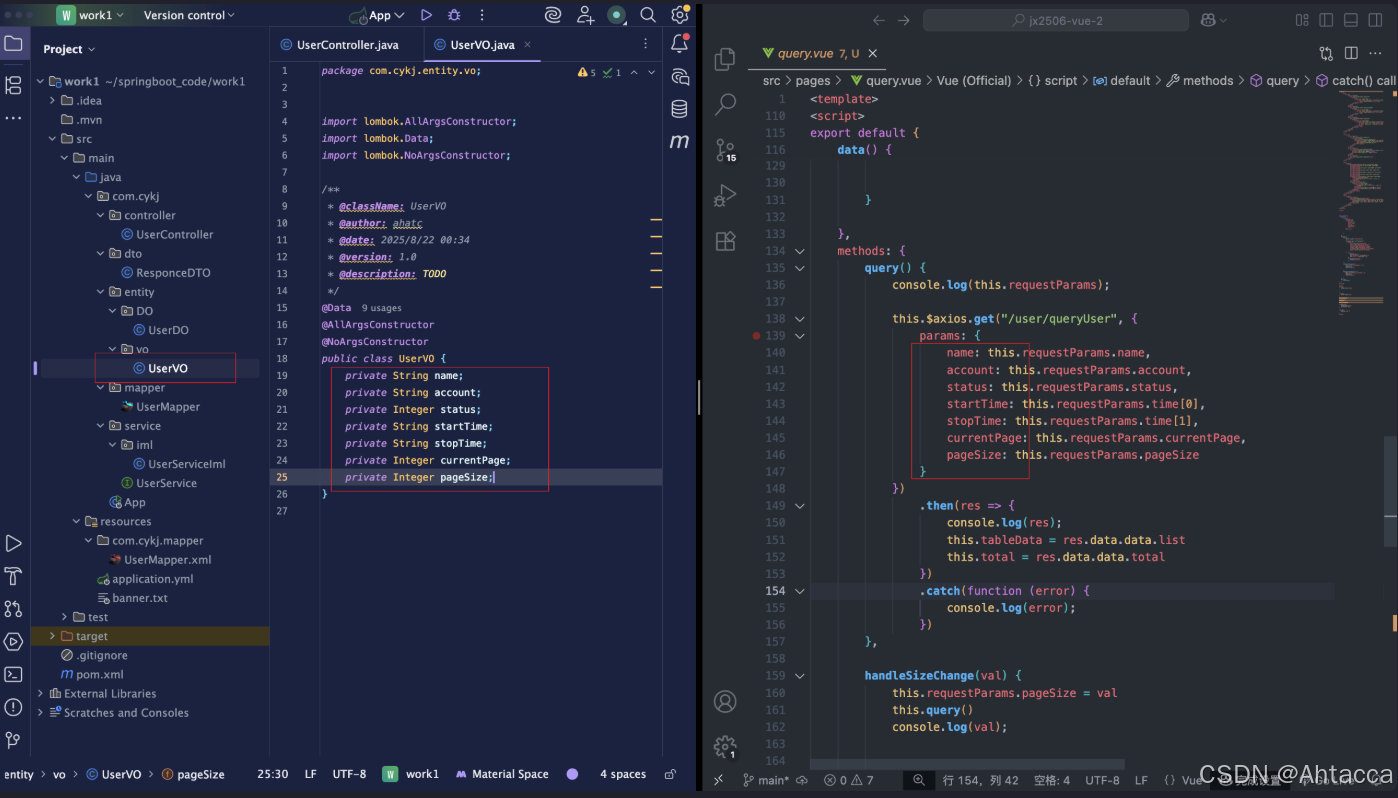
Task: Open VS Code Explorer files icon
Action: click(x=725, y=60)
